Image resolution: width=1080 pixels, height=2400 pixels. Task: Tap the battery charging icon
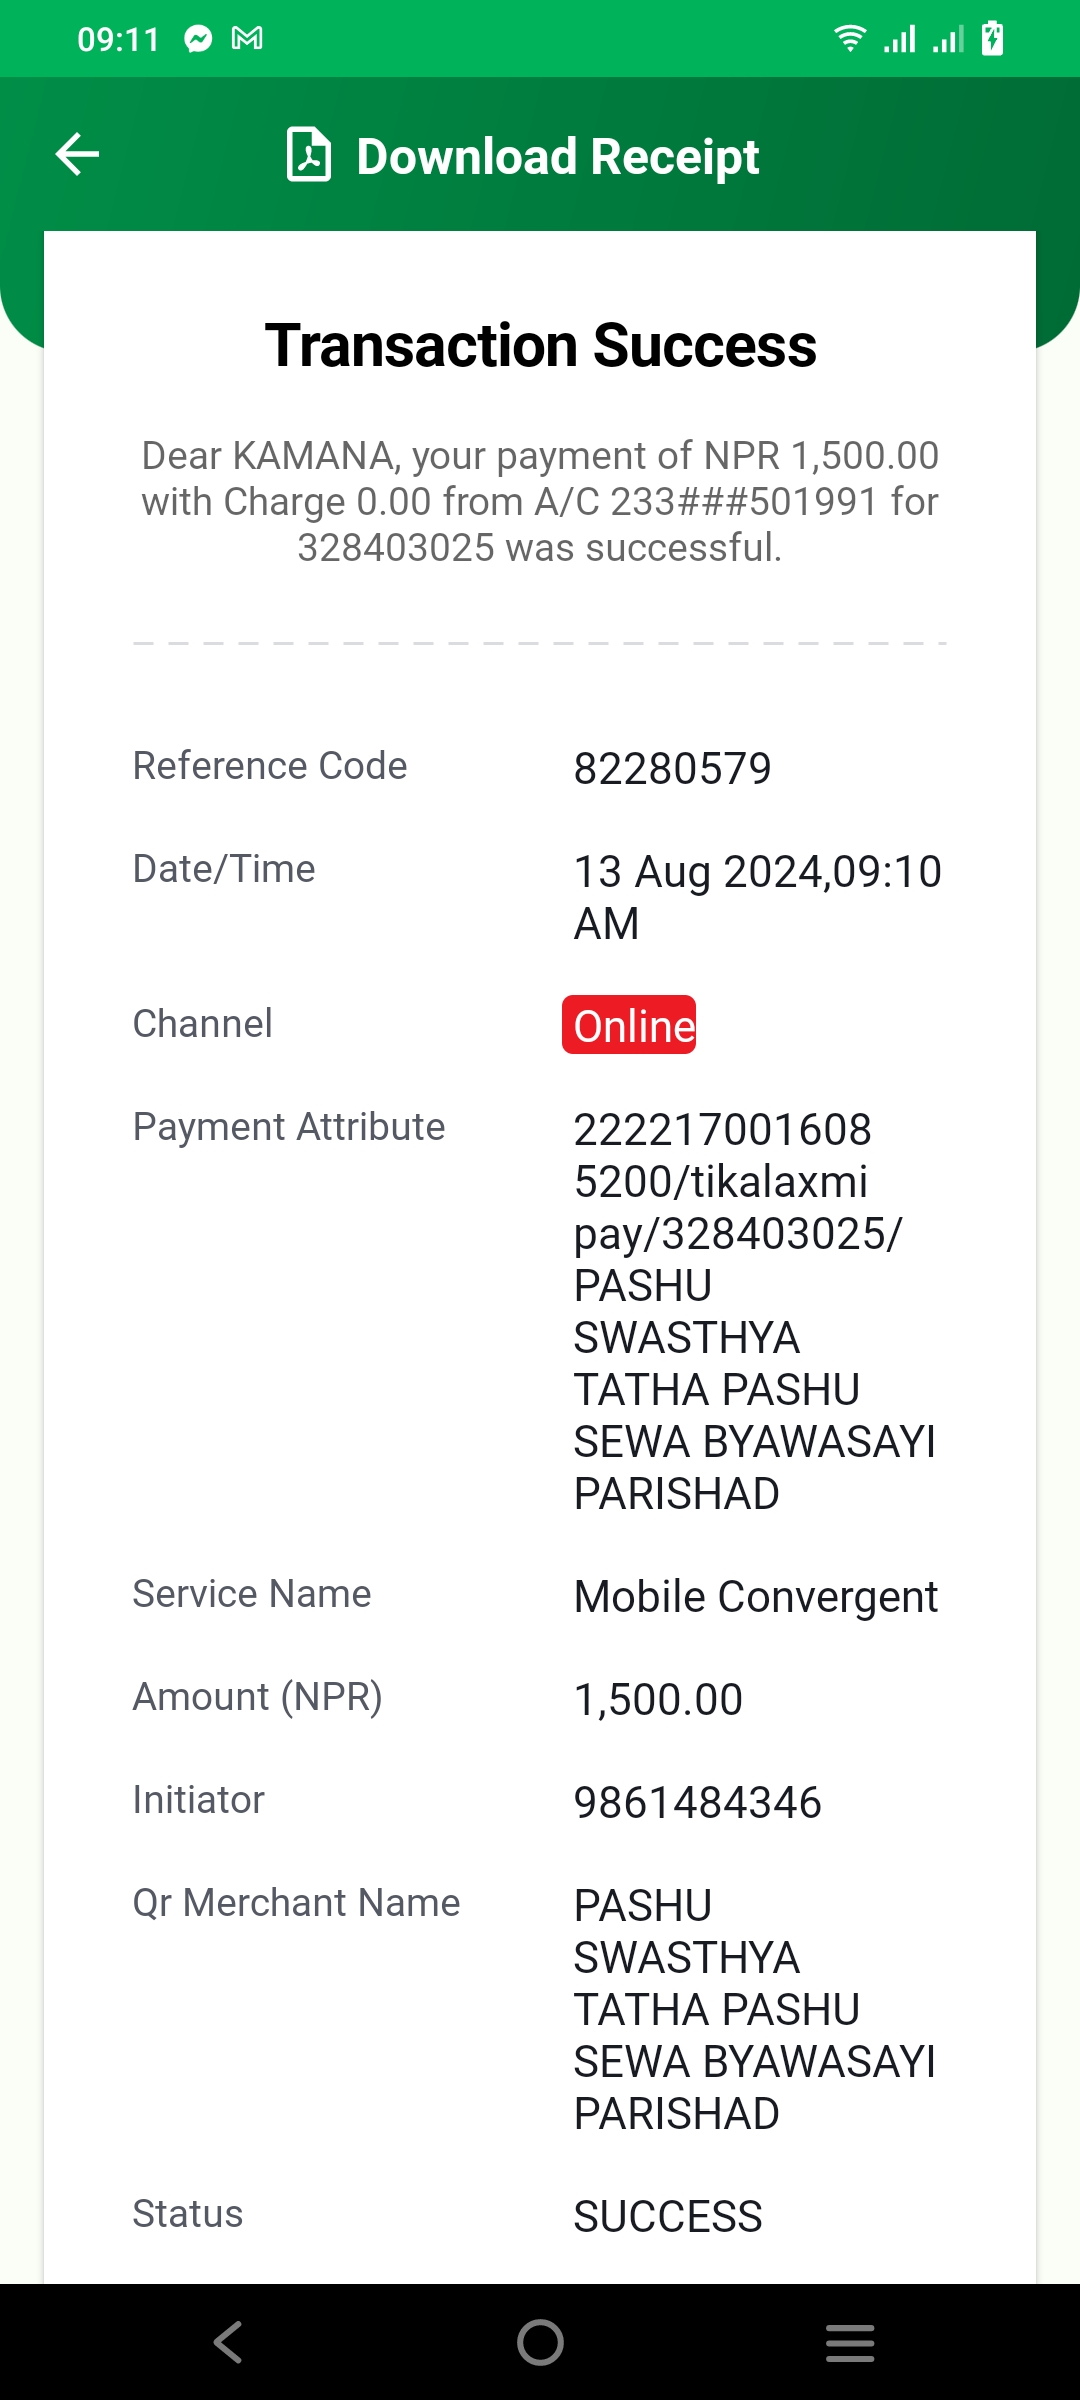pyautogui.click(x=992, y=38)
